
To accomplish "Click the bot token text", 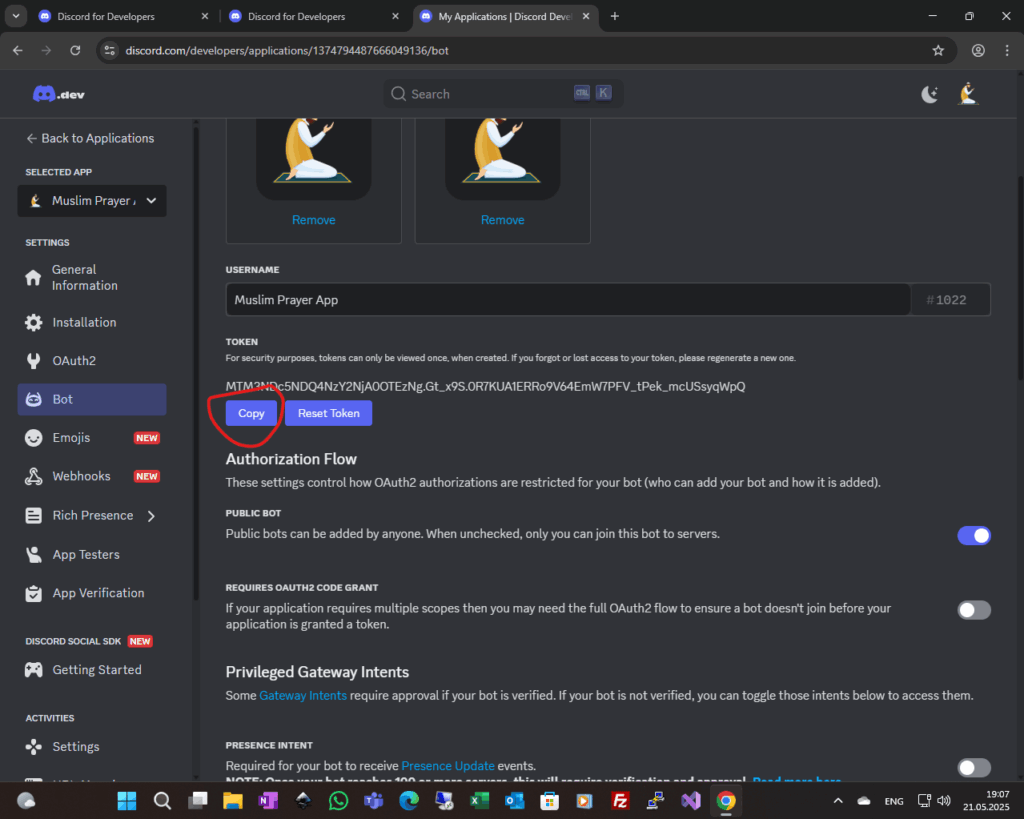I will pyautogui.click(x=485, y=386).
